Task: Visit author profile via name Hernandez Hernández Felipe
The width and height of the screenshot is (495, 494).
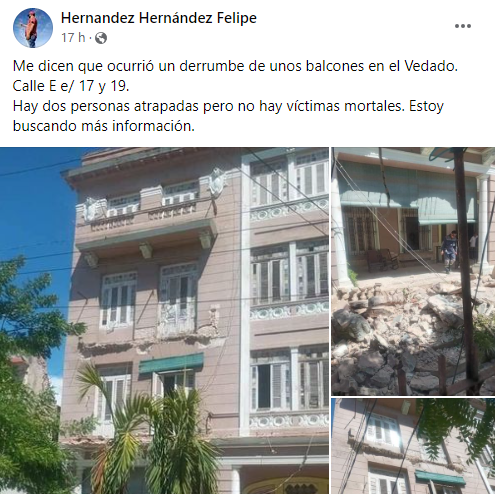Action: [x=159, y=18]
